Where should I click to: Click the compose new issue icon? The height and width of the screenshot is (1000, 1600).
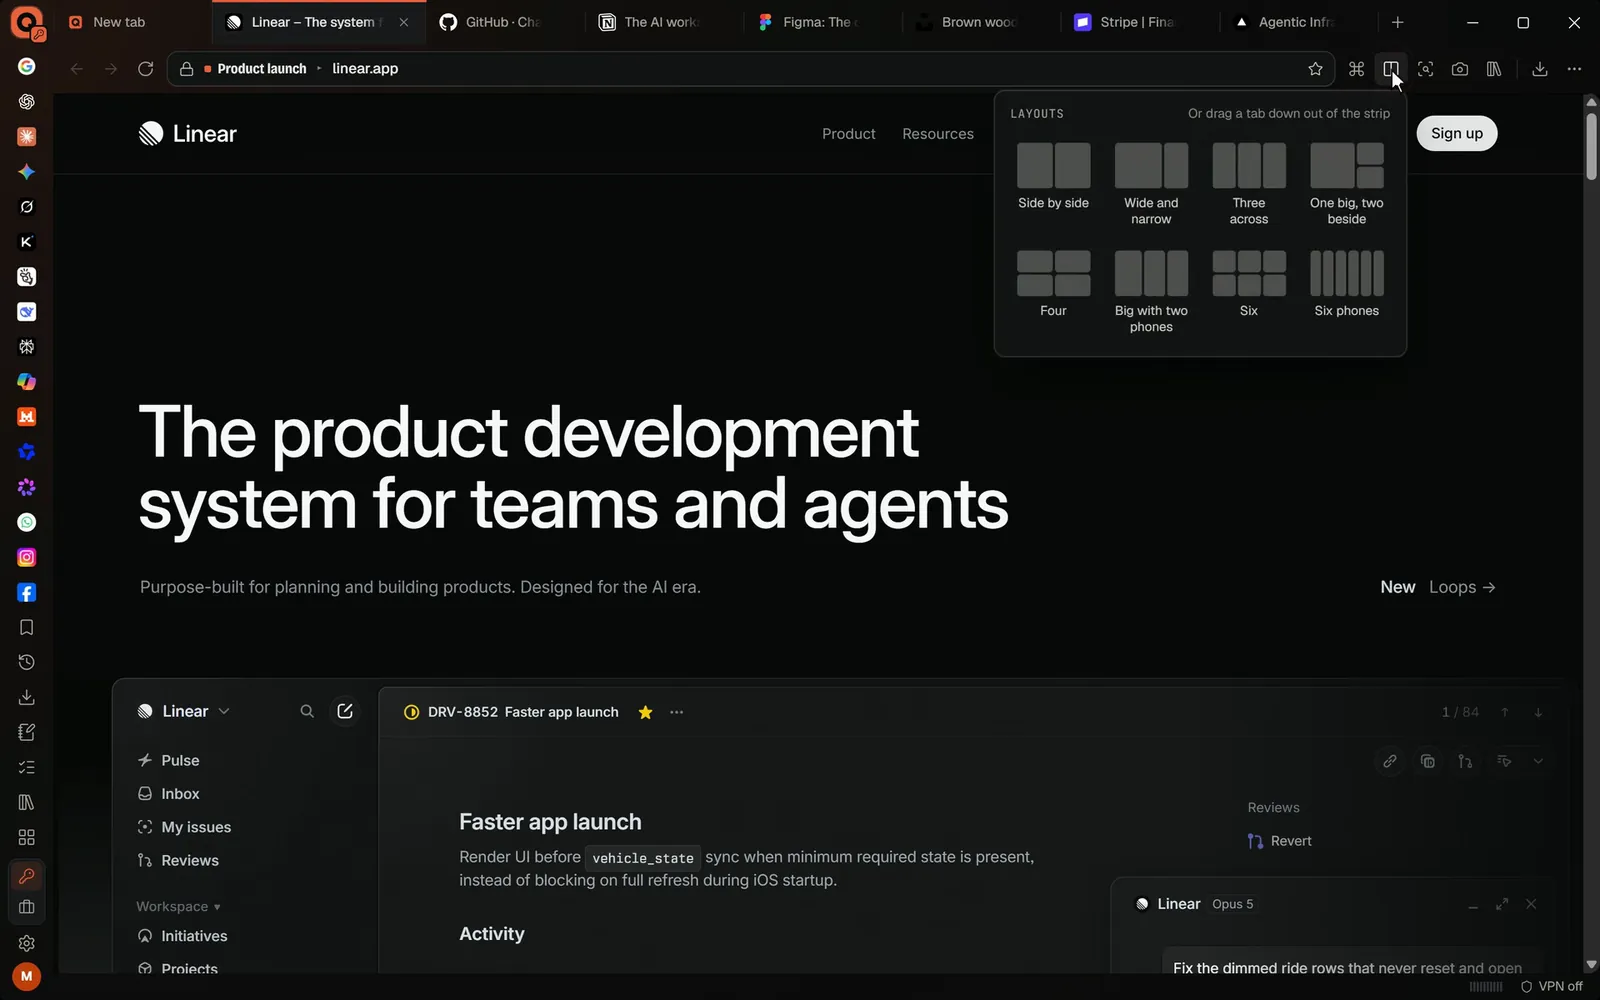click(x=345, y=711)
